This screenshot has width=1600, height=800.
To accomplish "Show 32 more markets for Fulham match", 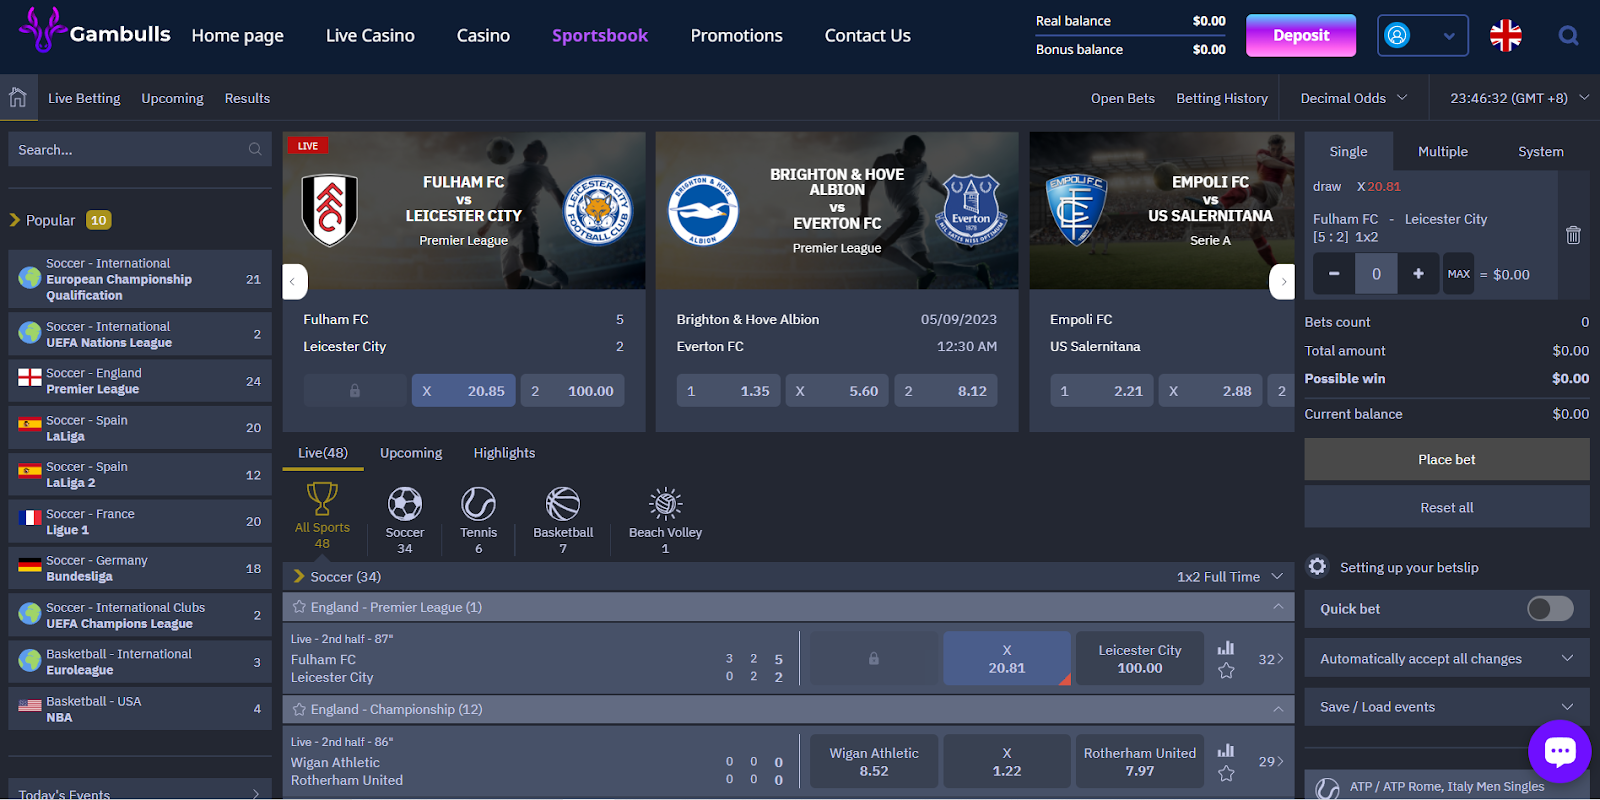I will (1271, 659).
